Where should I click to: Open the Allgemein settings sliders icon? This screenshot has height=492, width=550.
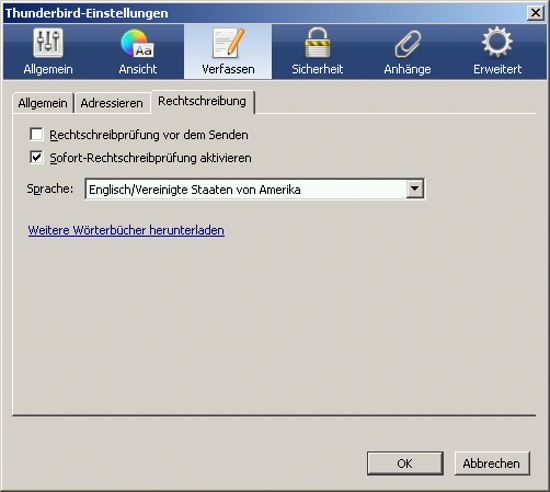pyautogui.click(x=48, y=43)
